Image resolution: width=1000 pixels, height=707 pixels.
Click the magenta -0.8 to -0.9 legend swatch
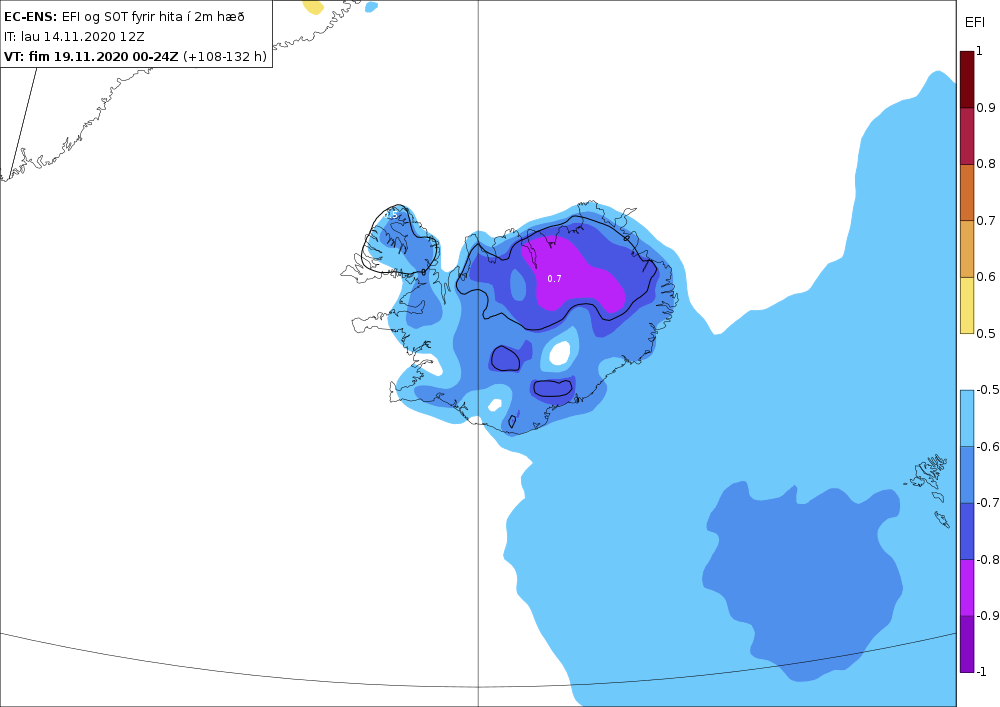click(x=967, y=587)
